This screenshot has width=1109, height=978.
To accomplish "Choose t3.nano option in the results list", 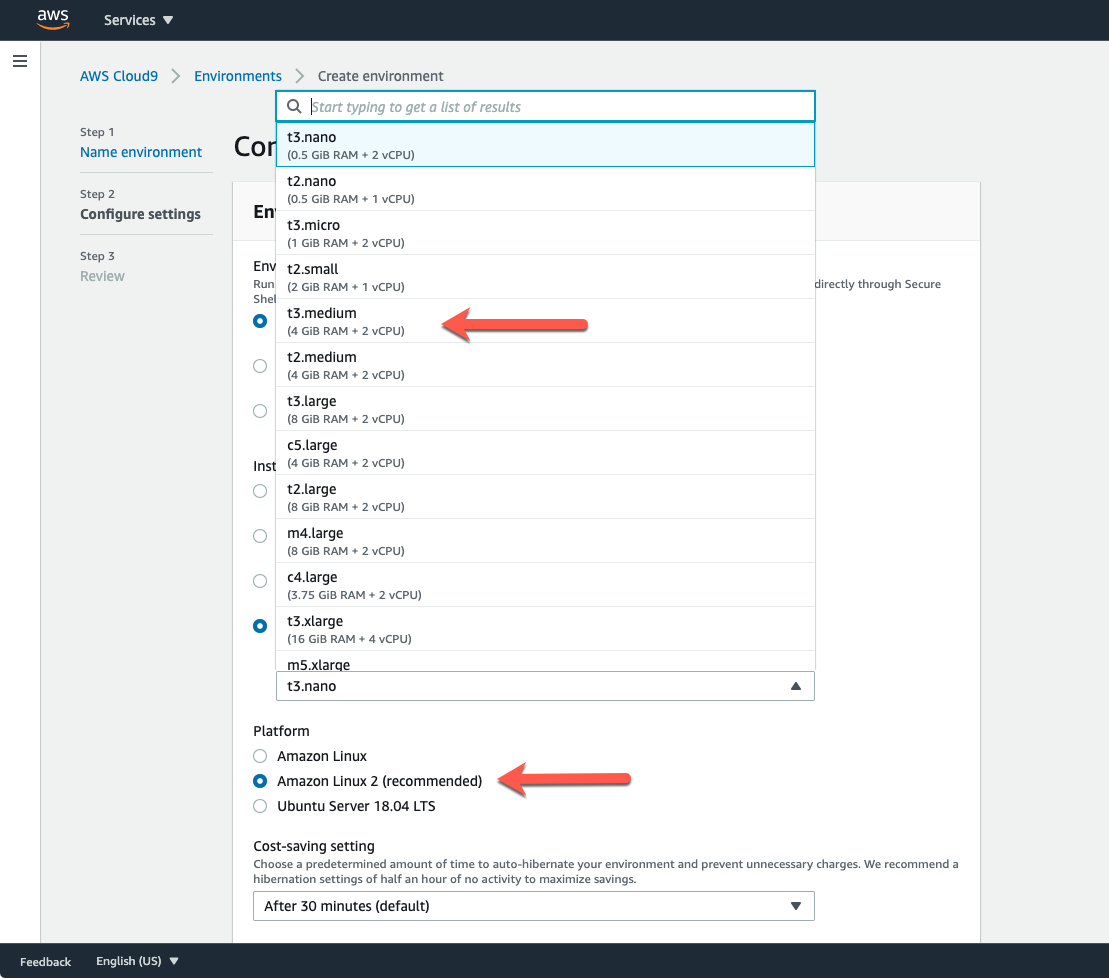I will [545, 145].
